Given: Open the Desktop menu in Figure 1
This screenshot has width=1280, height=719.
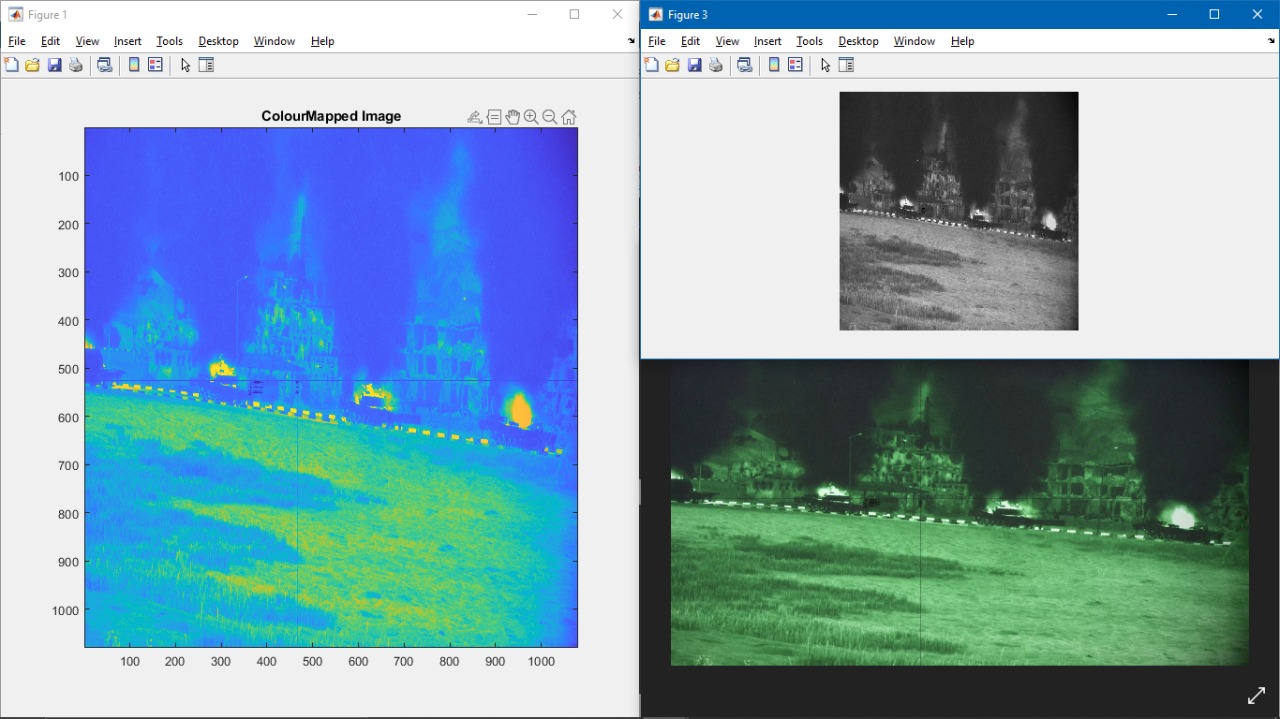Looking at the screenshot, I should [218, 41].
